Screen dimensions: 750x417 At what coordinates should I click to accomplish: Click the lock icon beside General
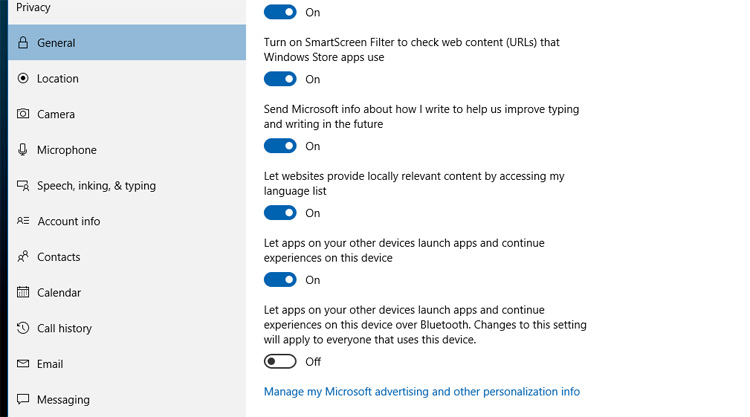pyautogui.click(x=23, y=43)
